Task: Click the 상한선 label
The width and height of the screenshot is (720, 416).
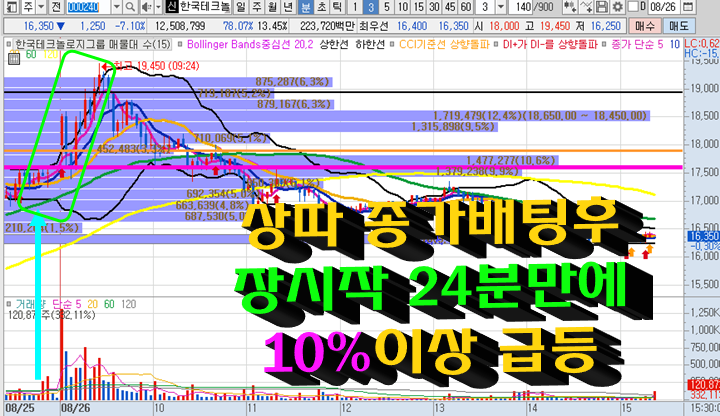Action: 333,45
